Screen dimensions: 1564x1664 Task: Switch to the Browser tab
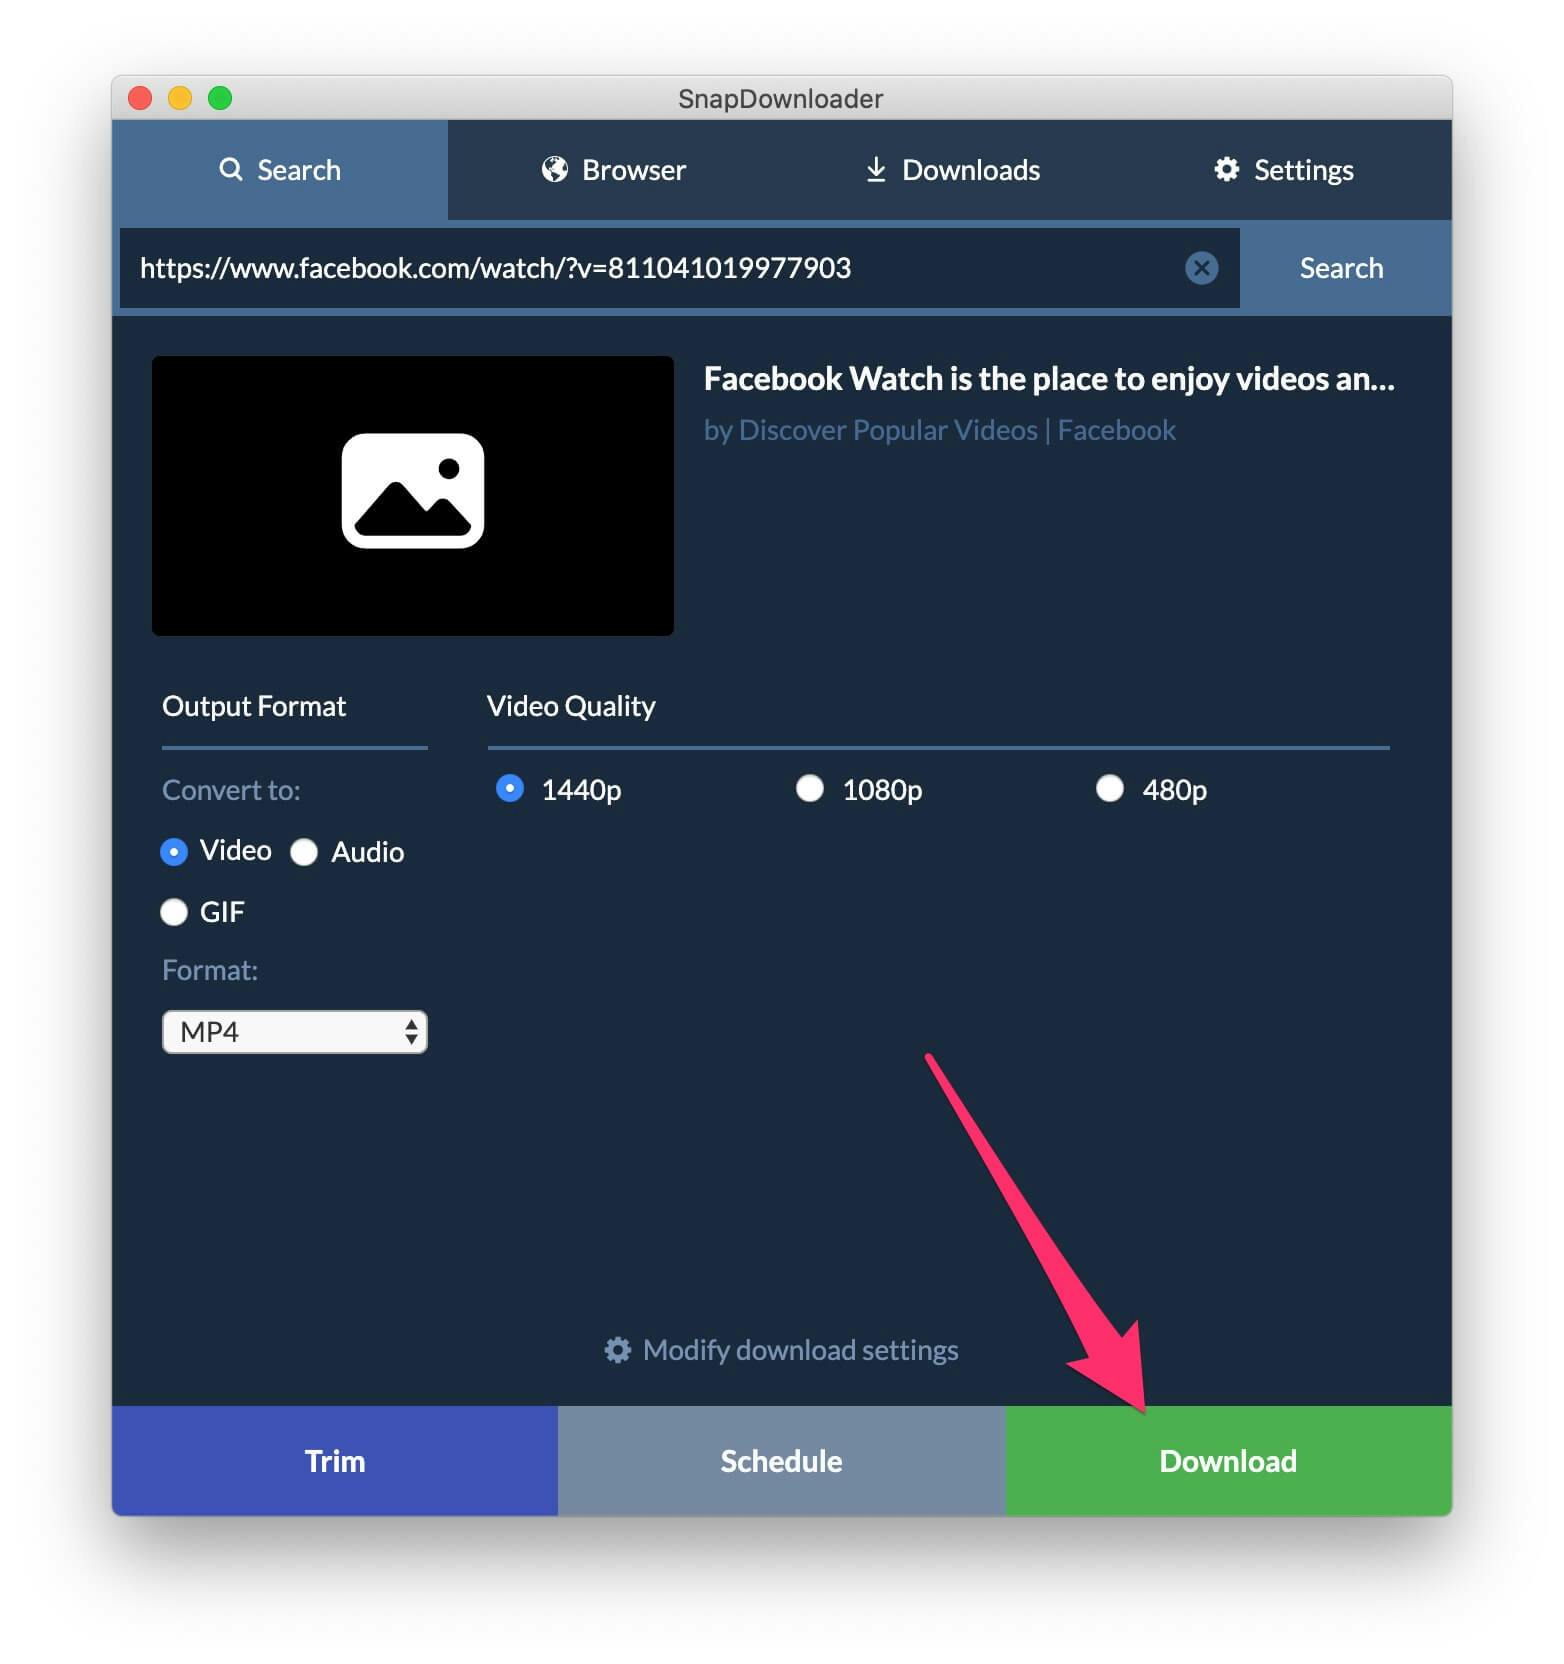pyautogui.click(x=614, y=170)
